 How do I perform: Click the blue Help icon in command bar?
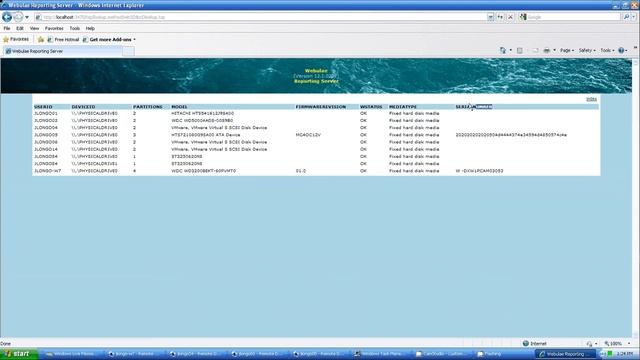[622, 50]
